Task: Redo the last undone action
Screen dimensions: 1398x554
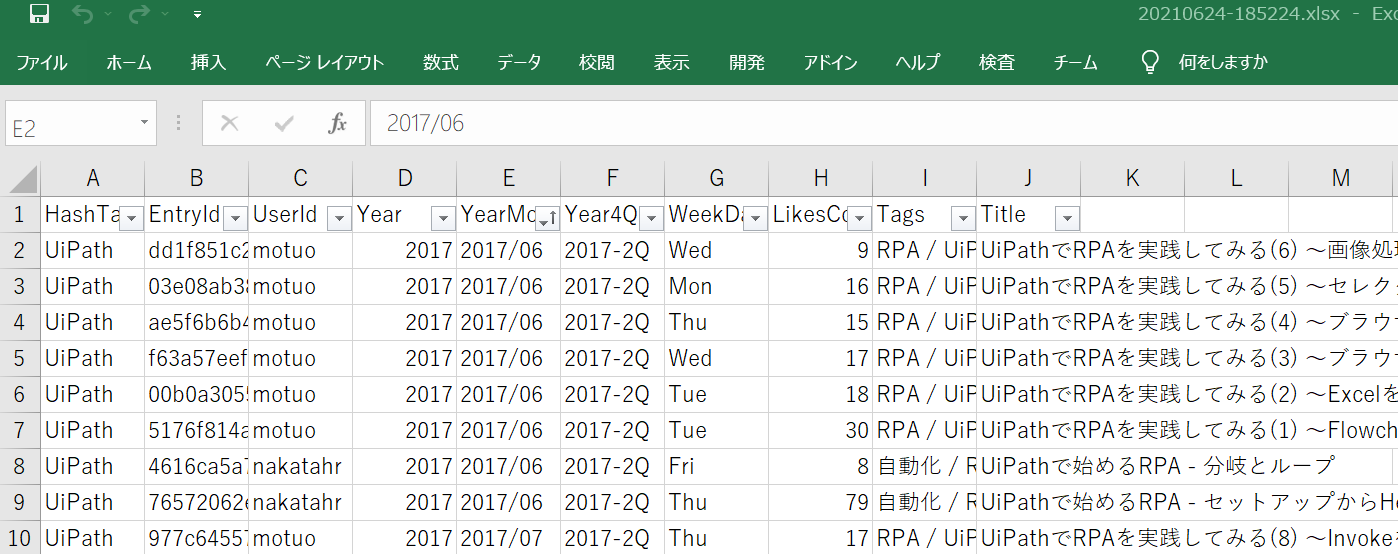Action: click(140, 14)
